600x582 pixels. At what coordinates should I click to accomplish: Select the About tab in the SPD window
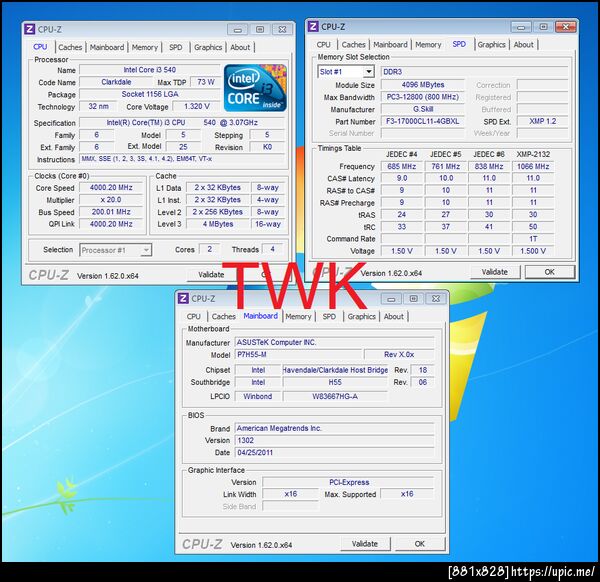coord(523,45)
